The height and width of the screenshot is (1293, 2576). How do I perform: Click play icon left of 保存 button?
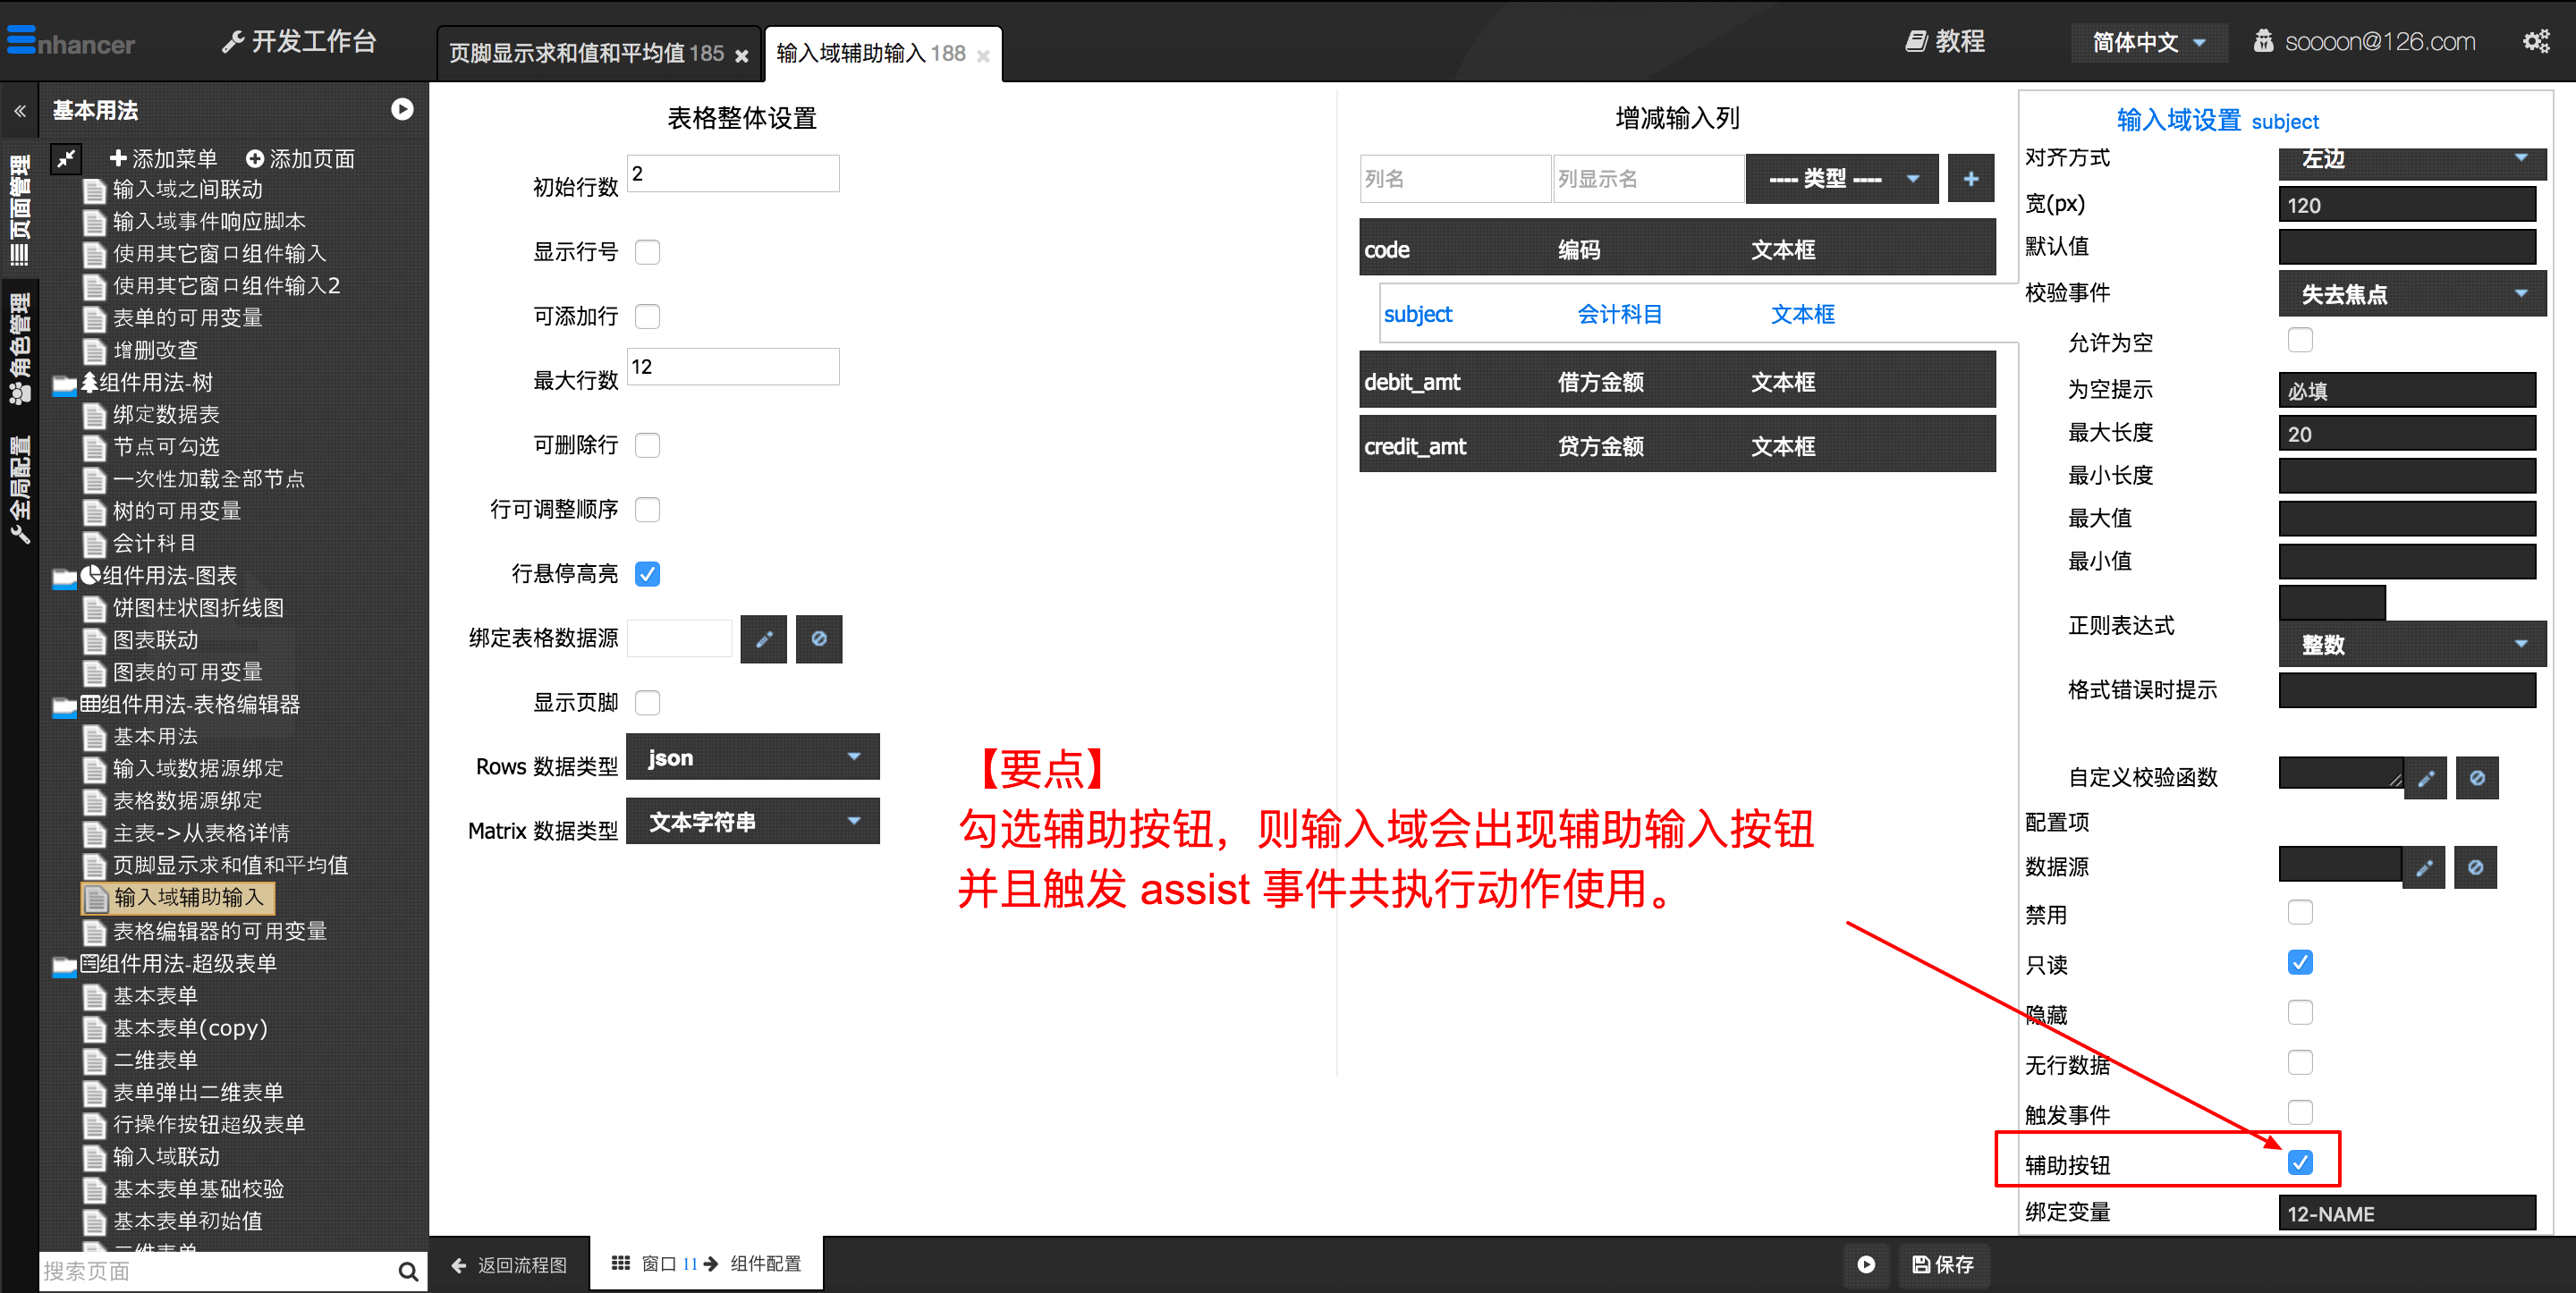[1865, 1264]
